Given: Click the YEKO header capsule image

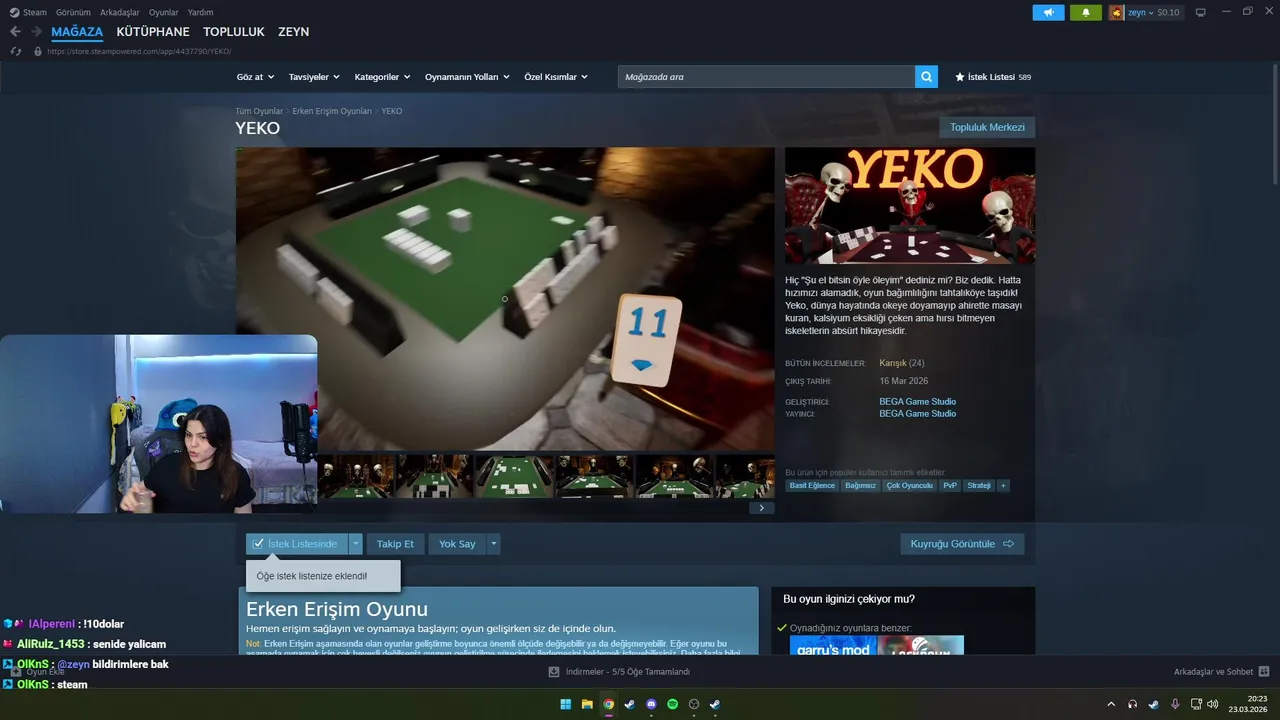Looking at the screenshot, I should [910, 206].
